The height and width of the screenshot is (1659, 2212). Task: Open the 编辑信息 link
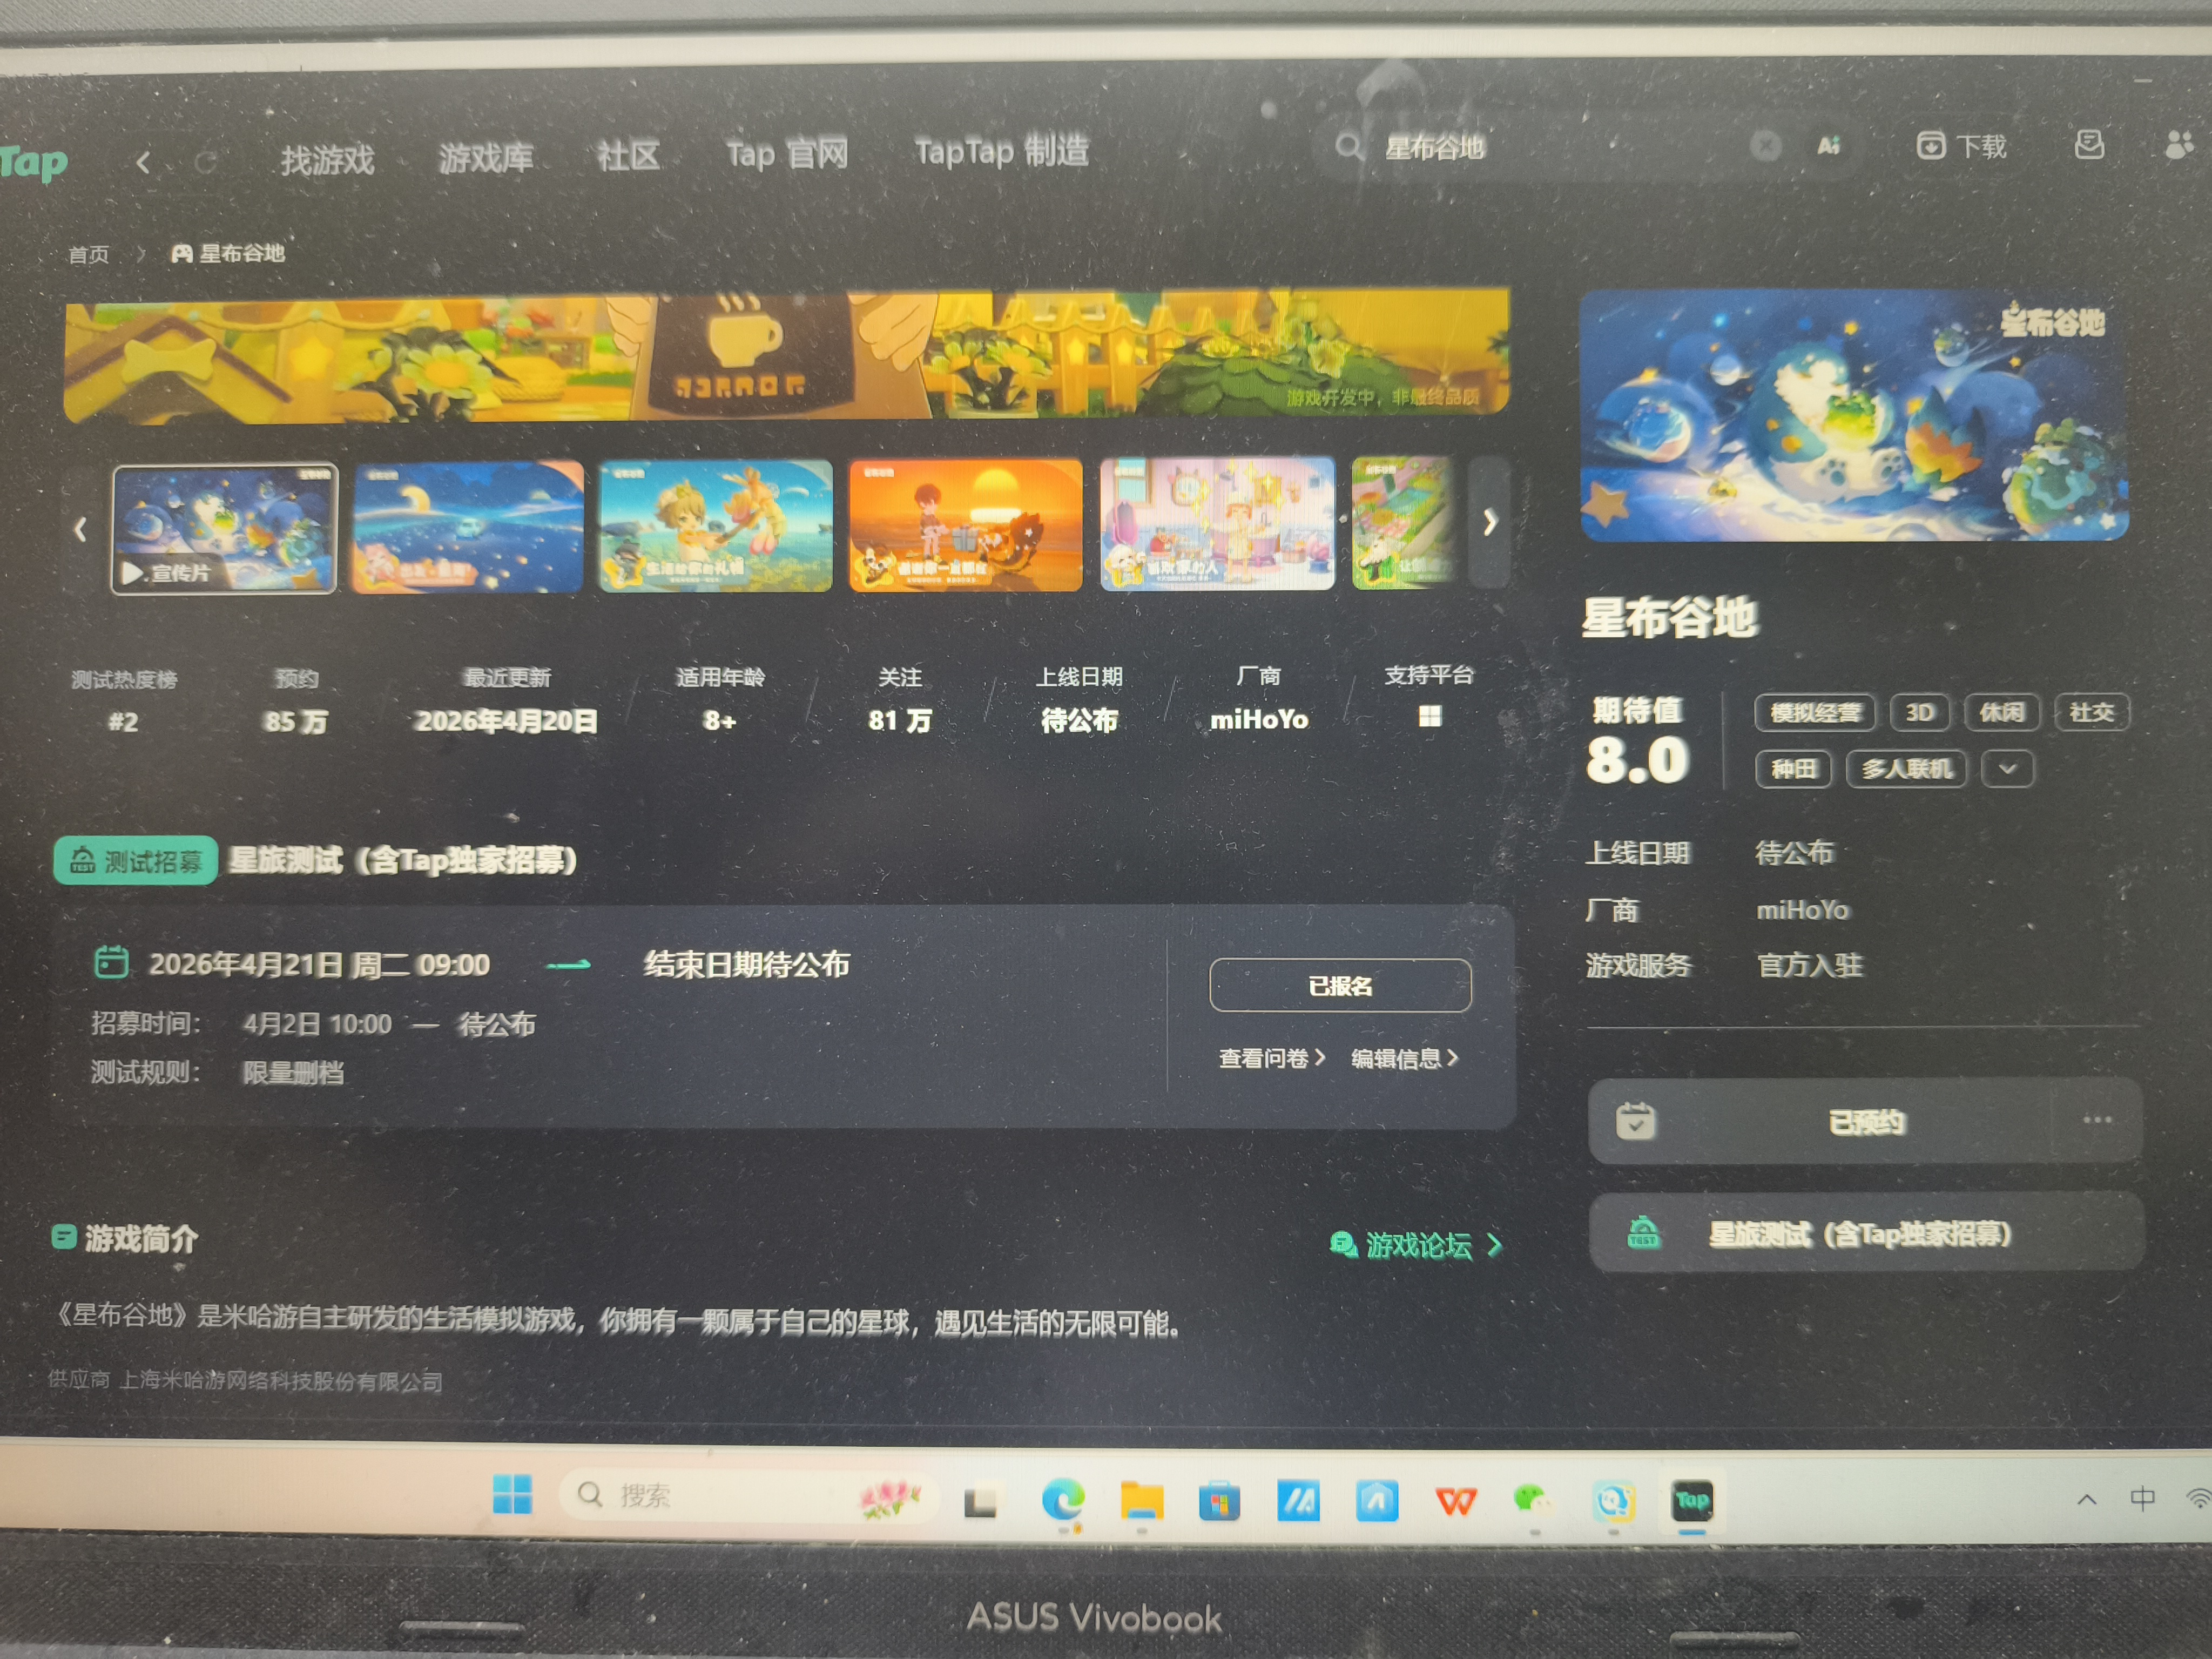(1404, 1058)
